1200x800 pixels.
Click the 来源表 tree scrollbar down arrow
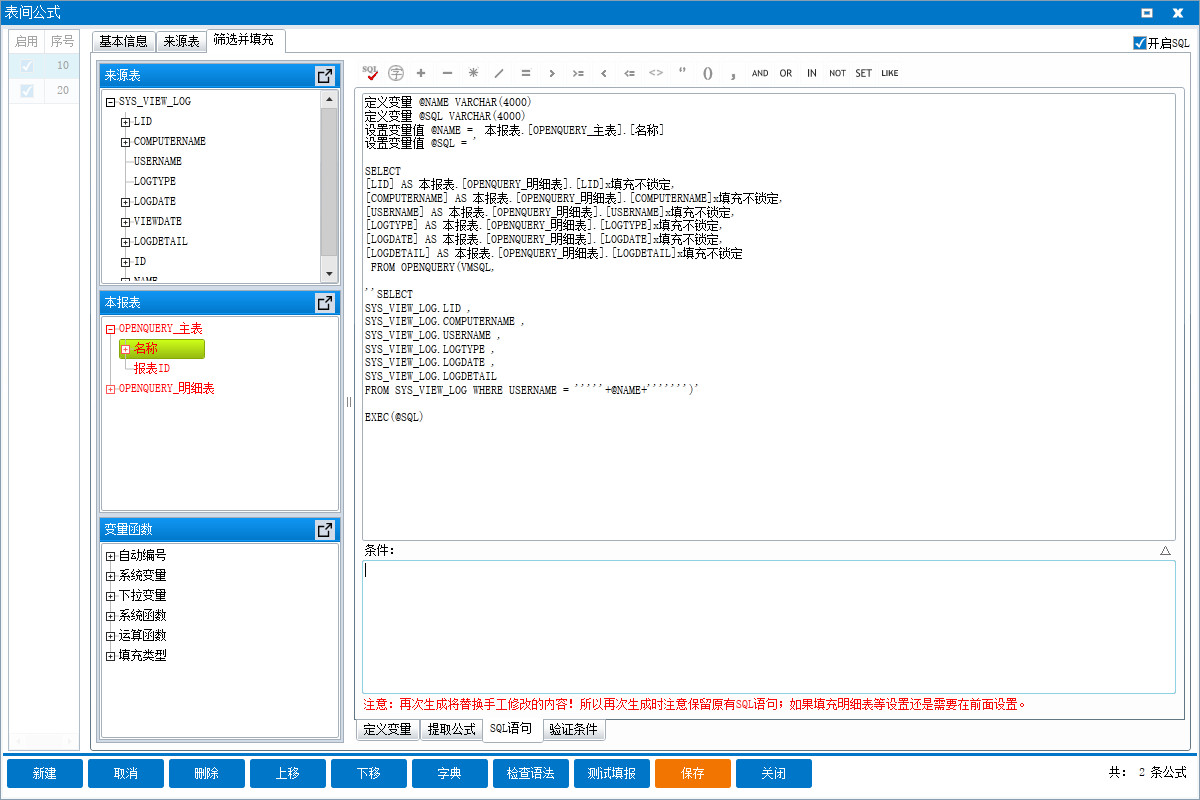coord(329,274)
